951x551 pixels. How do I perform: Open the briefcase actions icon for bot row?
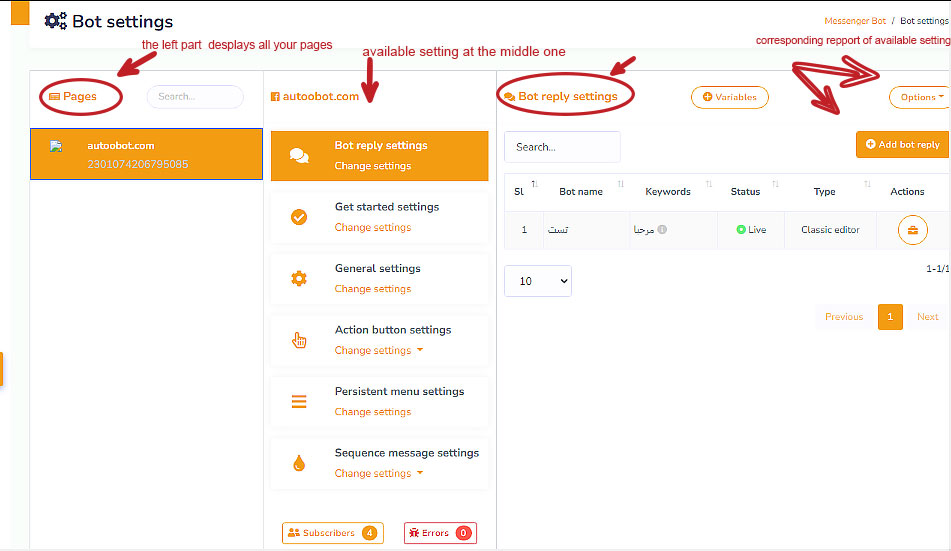tap(913, 230)
